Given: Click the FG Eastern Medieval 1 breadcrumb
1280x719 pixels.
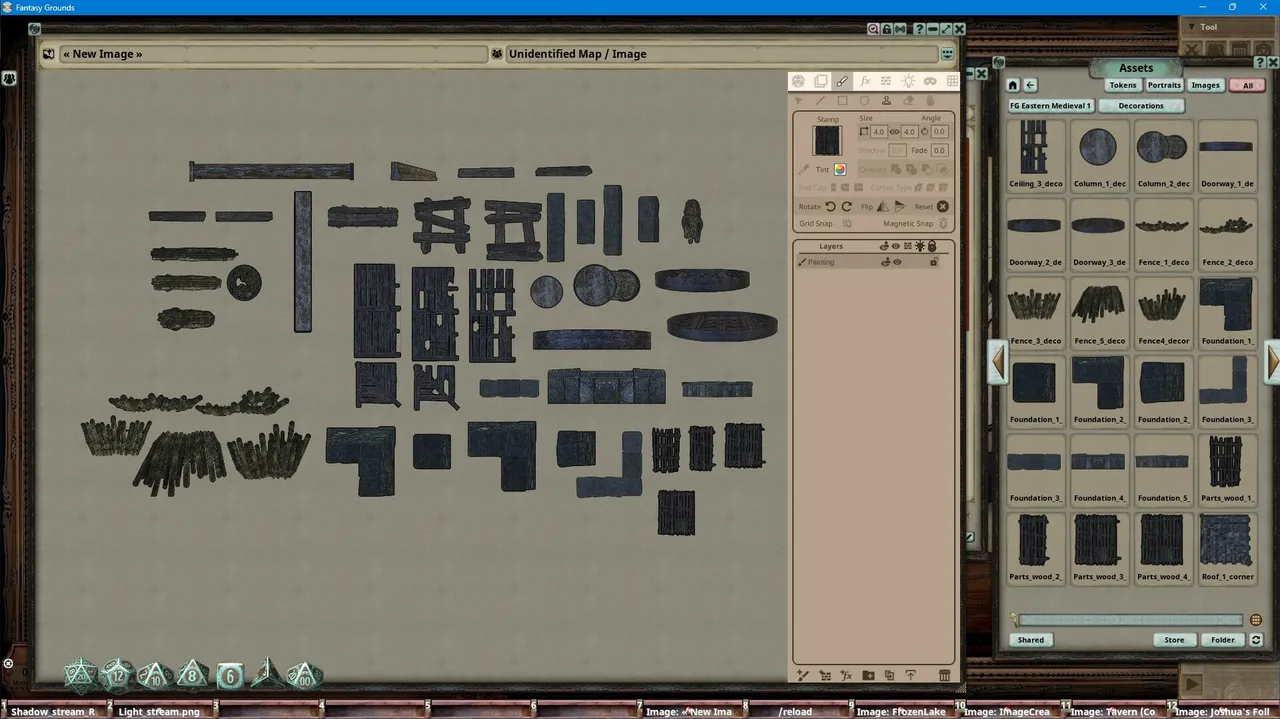Looking at the screenshot, I should [x=1050, y=105].
